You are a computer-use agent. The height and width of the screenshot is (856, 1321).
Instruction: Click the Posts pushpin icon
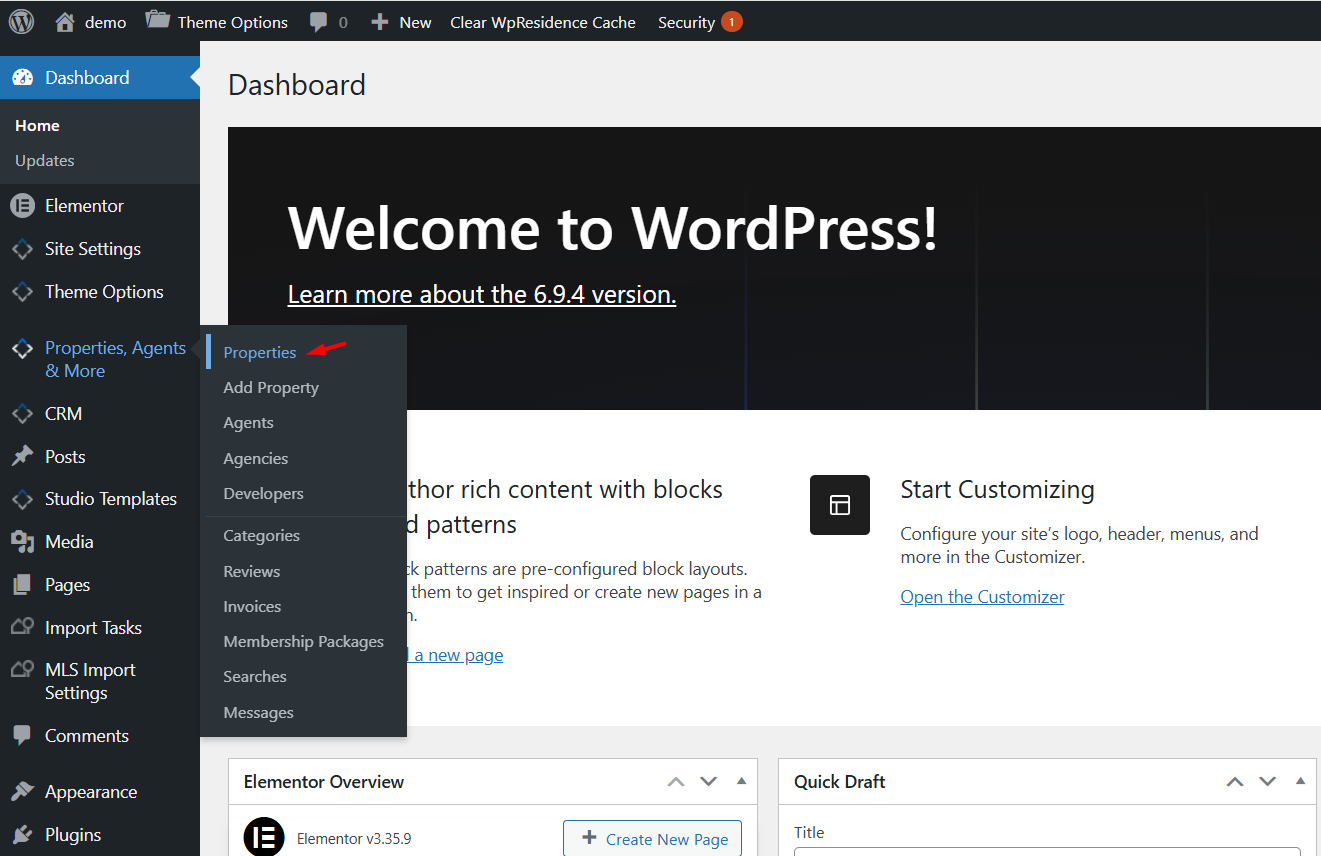[x=22, y=457]
